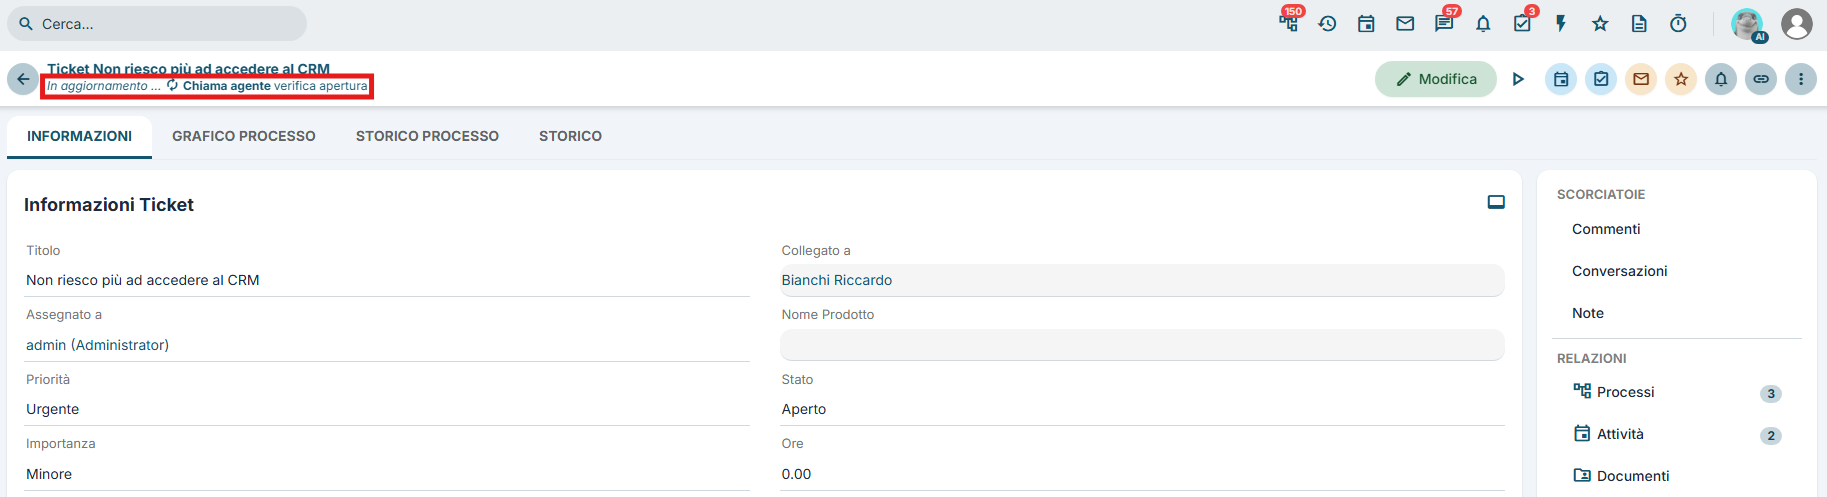This screenshot has width=1827, height=497.
Task: Switch to the STORICO PROCESSO tab
Action: point(427,136)
